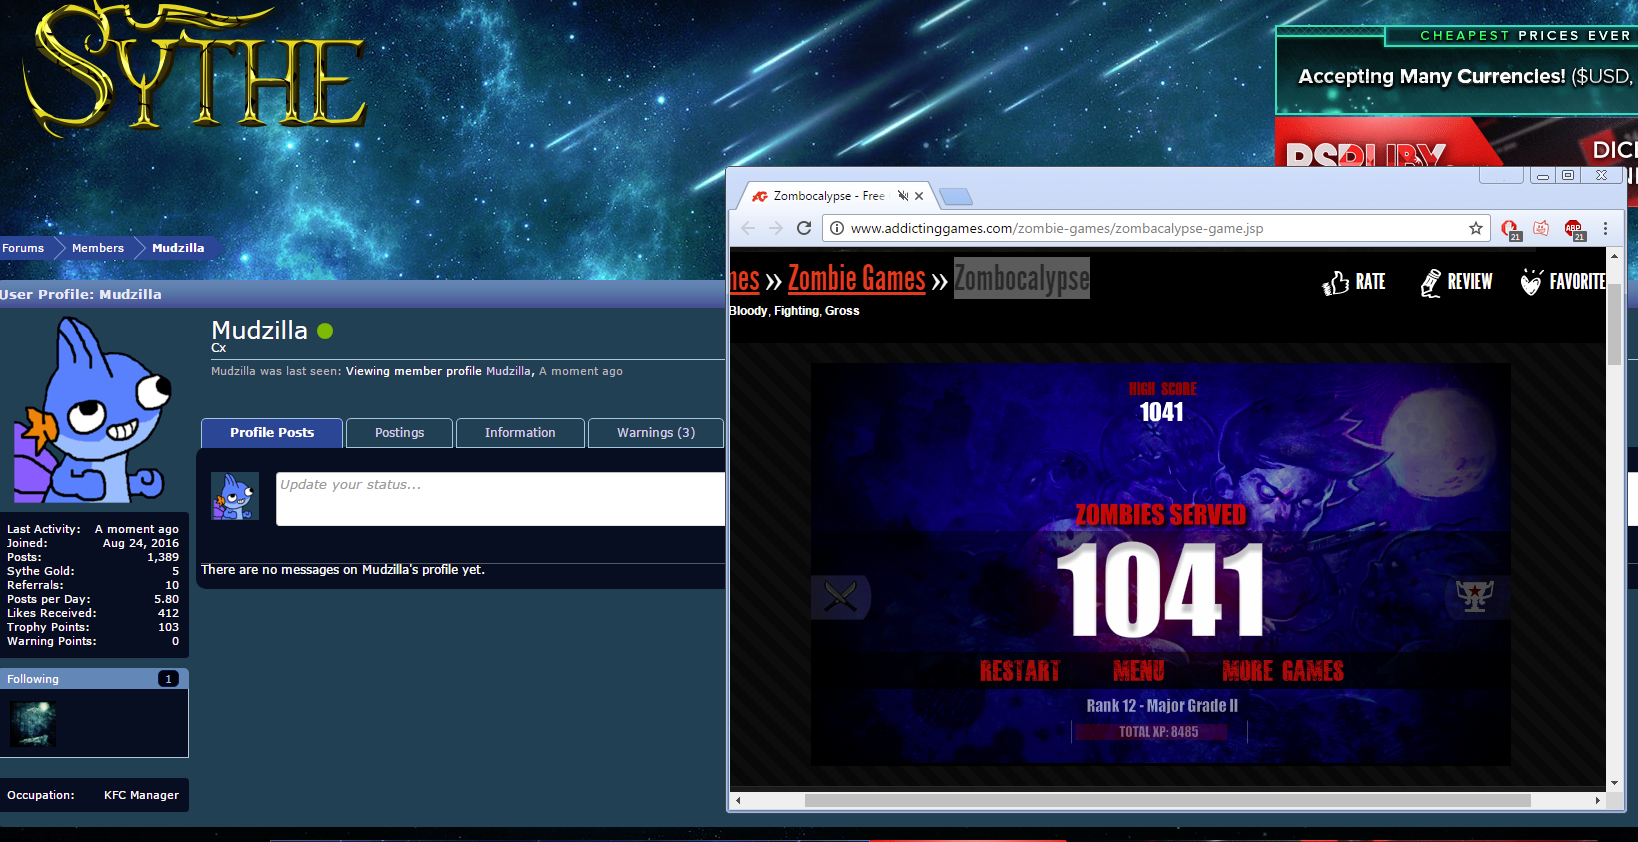1638x842 pixels.
Task: Click the Posts count 1,389
Action: (x=163, y=557)
